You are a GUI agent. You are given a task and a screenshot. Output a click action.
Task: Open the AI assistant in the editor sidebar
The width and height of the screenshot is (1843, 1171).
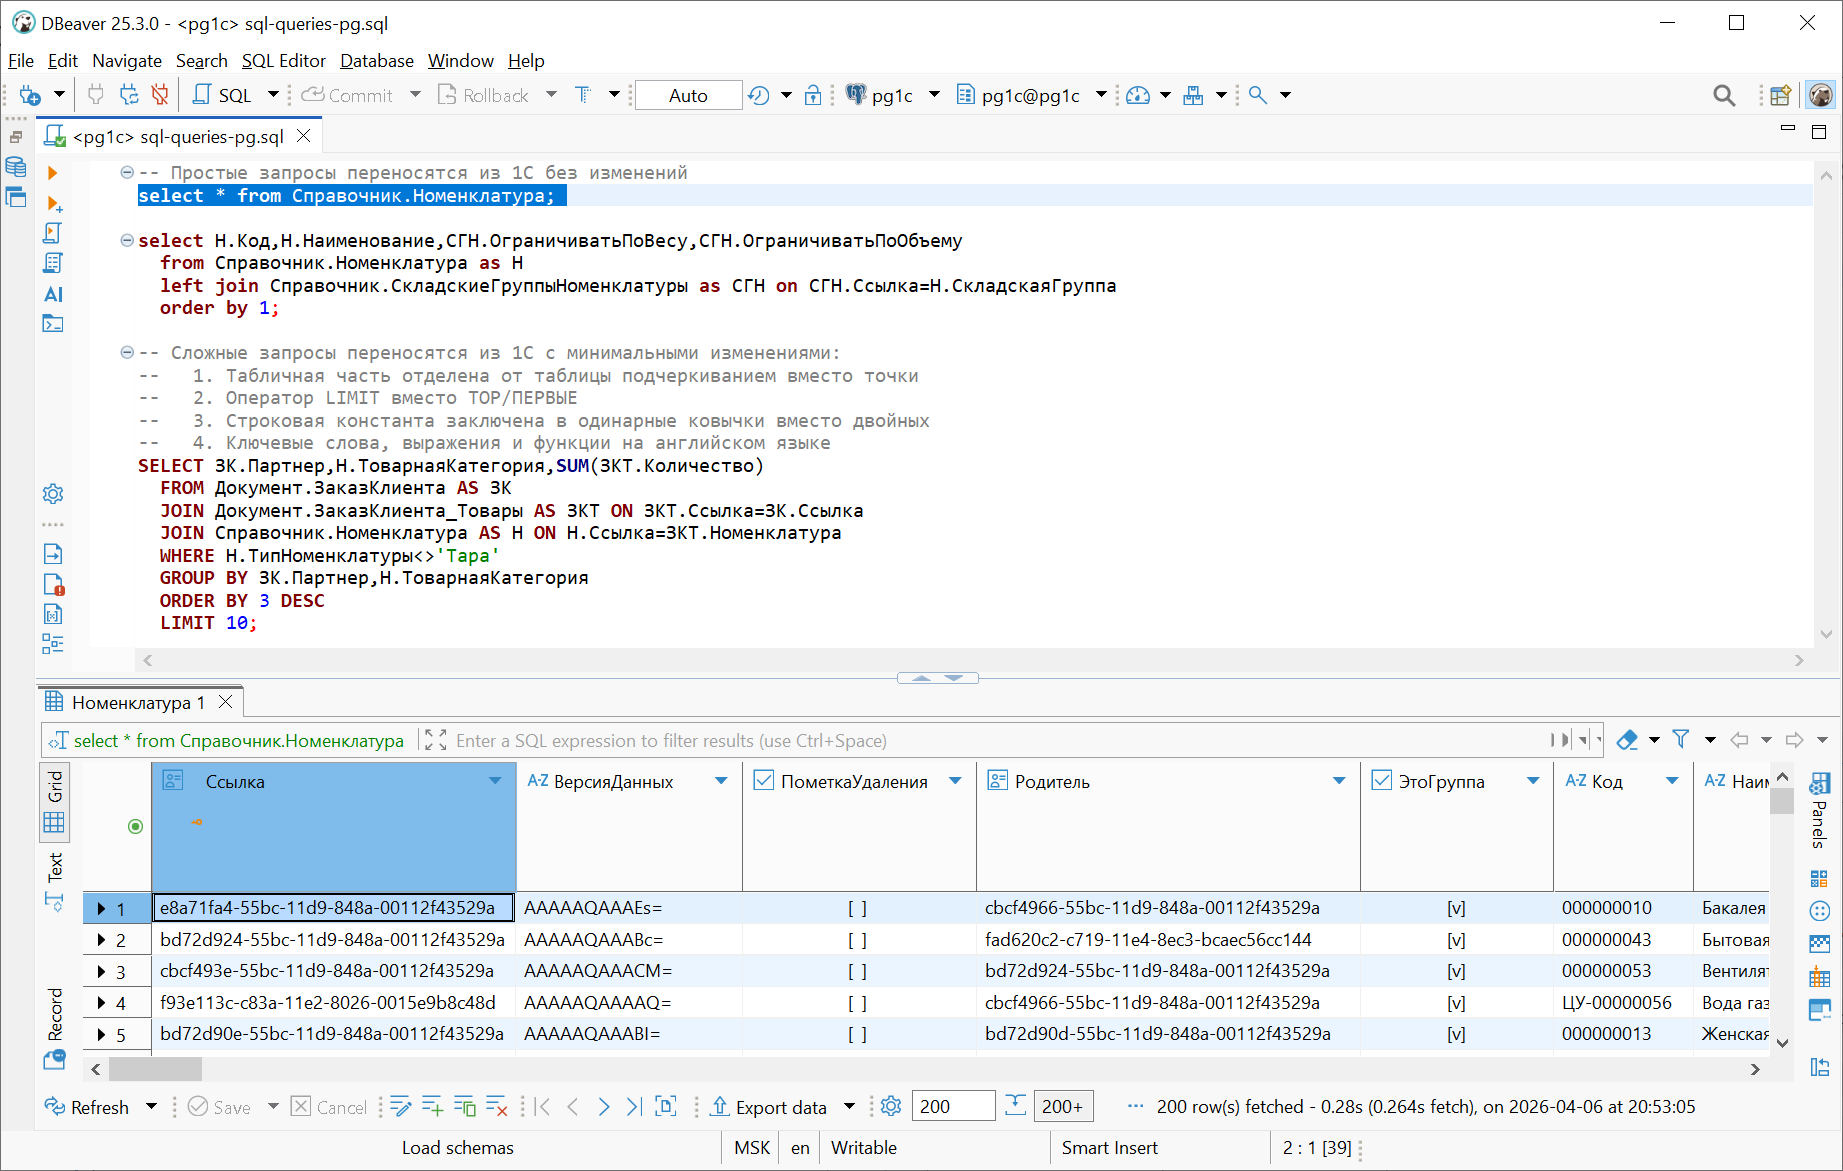tap(52, 294)
